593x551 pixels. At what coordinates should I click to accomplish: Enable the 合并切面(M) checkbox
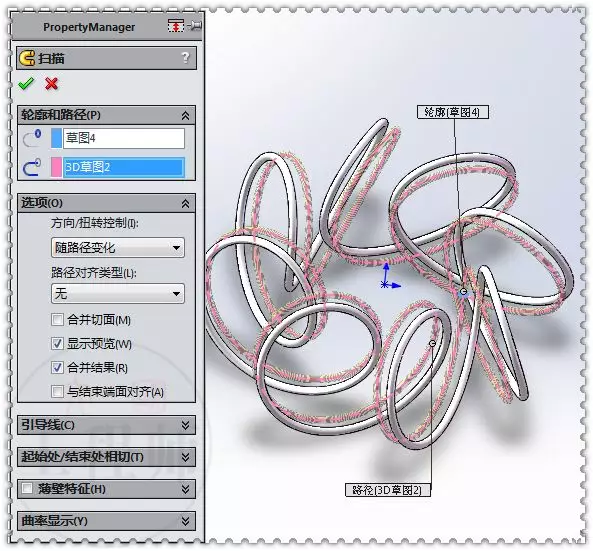[x=57, y=320]
